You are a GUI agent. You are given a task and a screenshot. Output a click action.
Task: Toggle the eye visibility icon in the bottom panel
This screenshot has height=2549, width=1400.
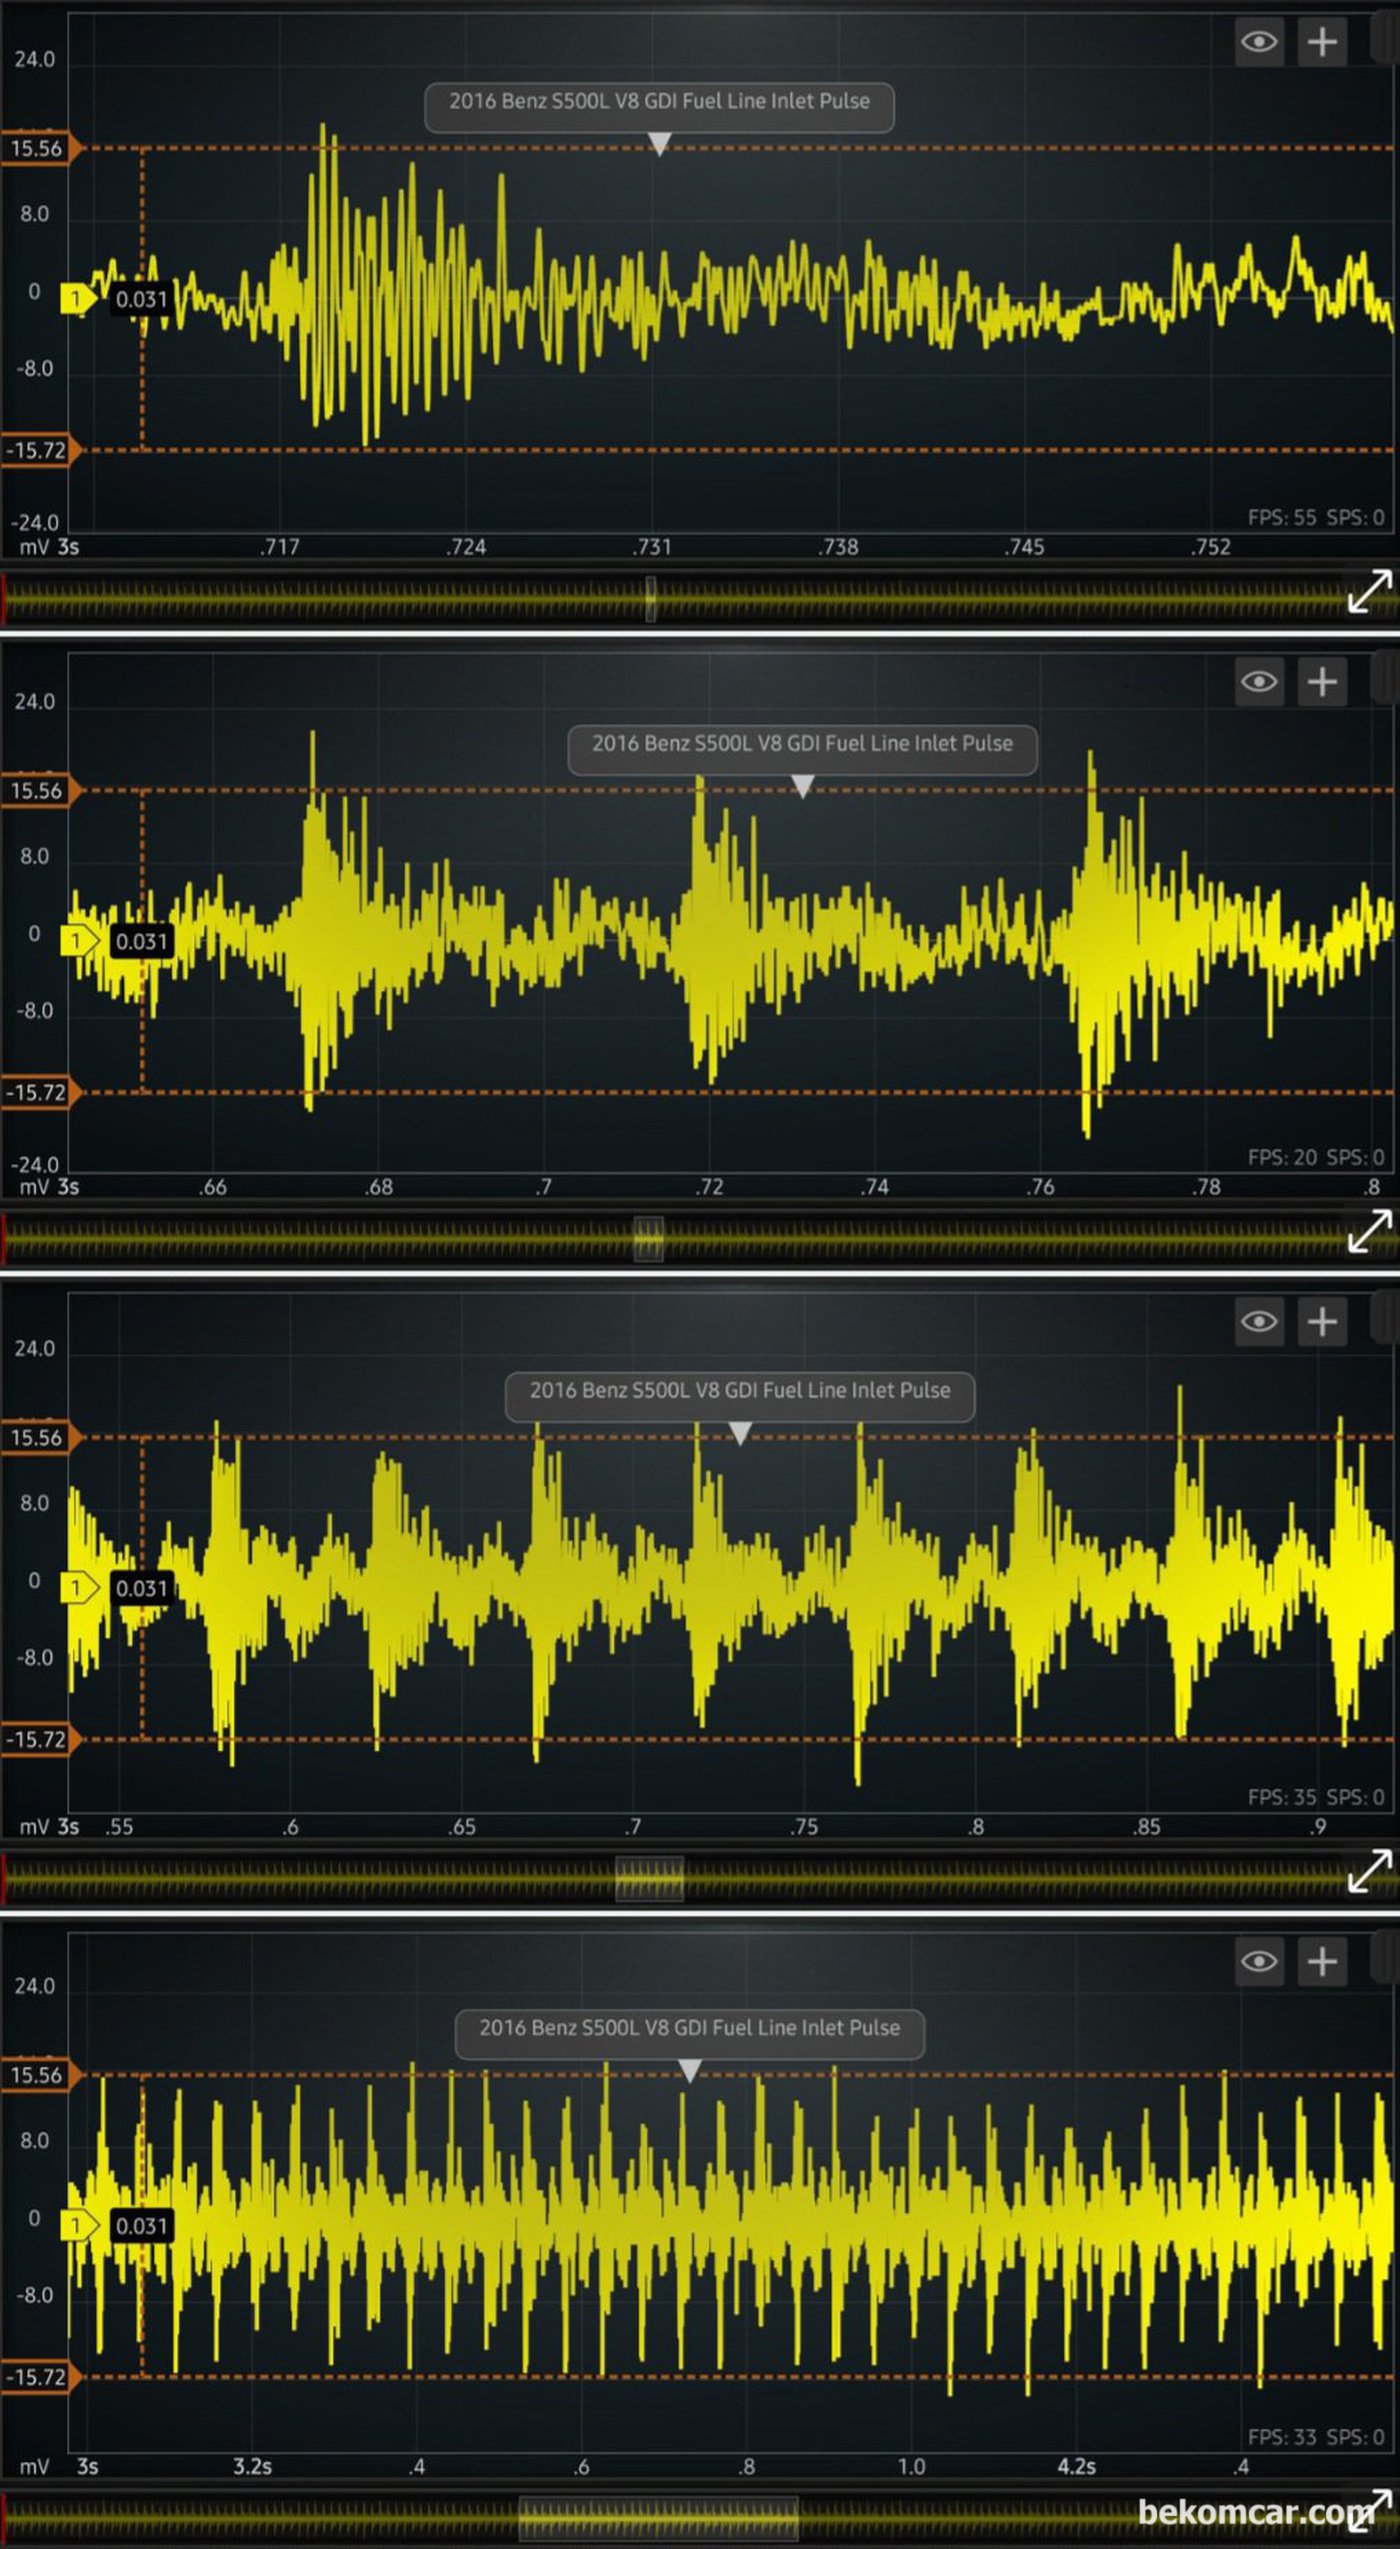1259,1961
